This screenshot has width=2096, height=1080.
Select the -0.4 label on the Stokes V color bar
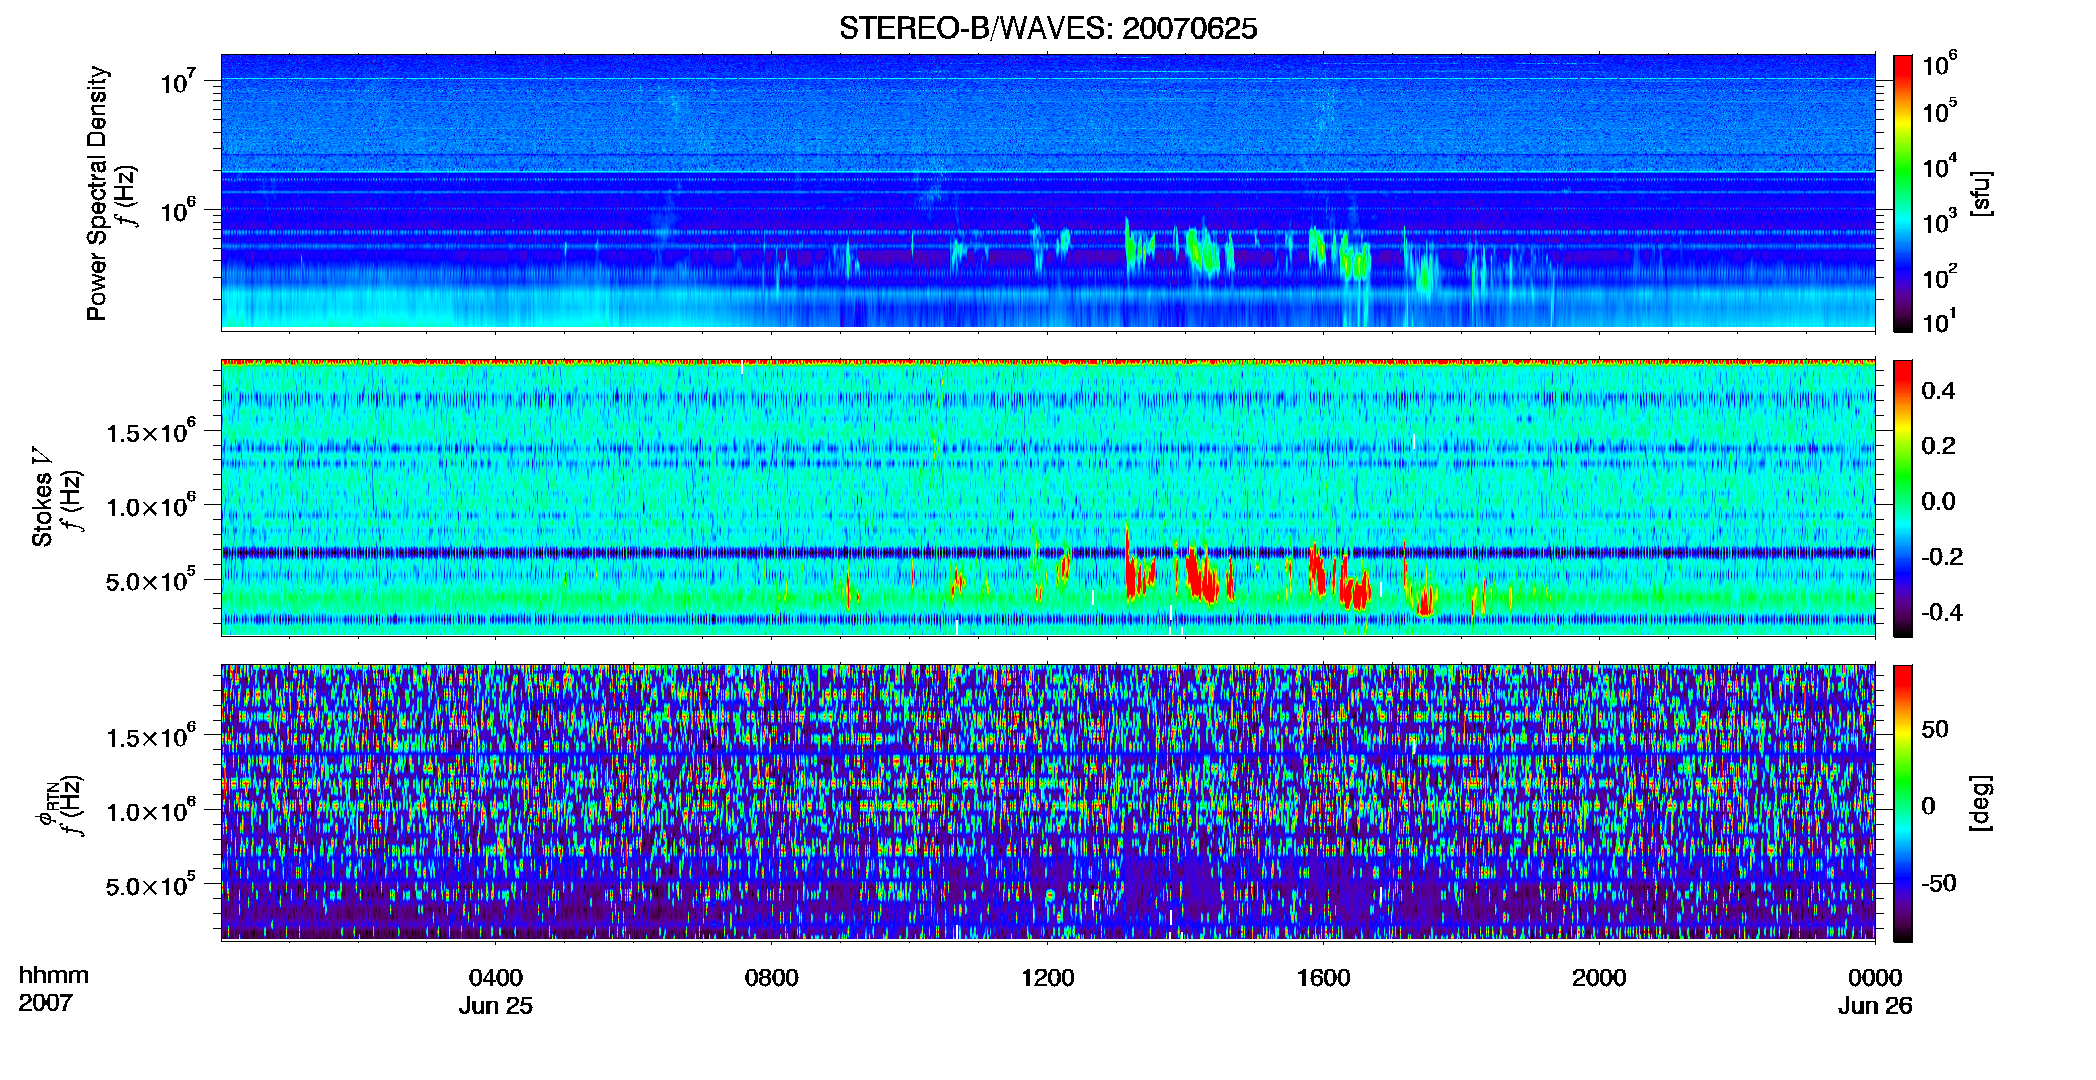point(1942,613)
